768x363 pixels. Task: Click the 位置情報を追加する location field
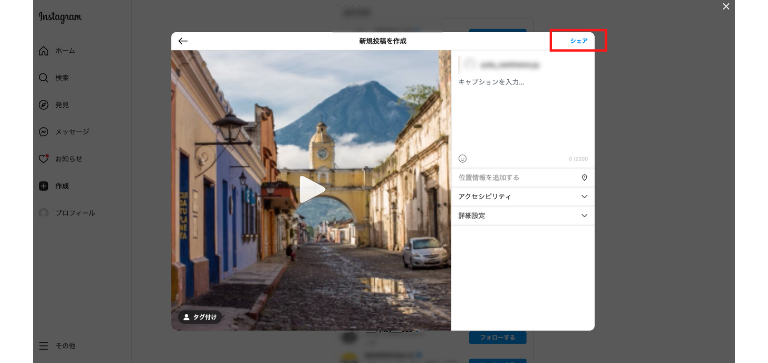click(523, 177)
